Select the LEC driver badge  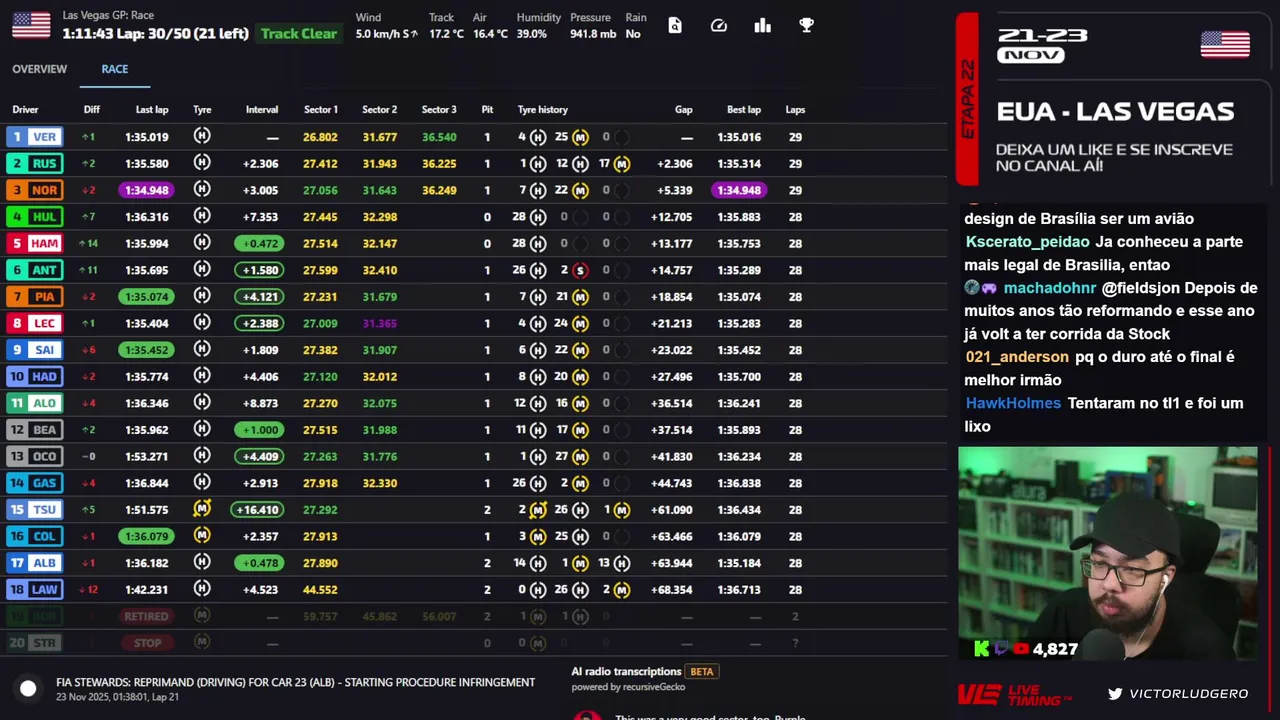tap(34, 323)
